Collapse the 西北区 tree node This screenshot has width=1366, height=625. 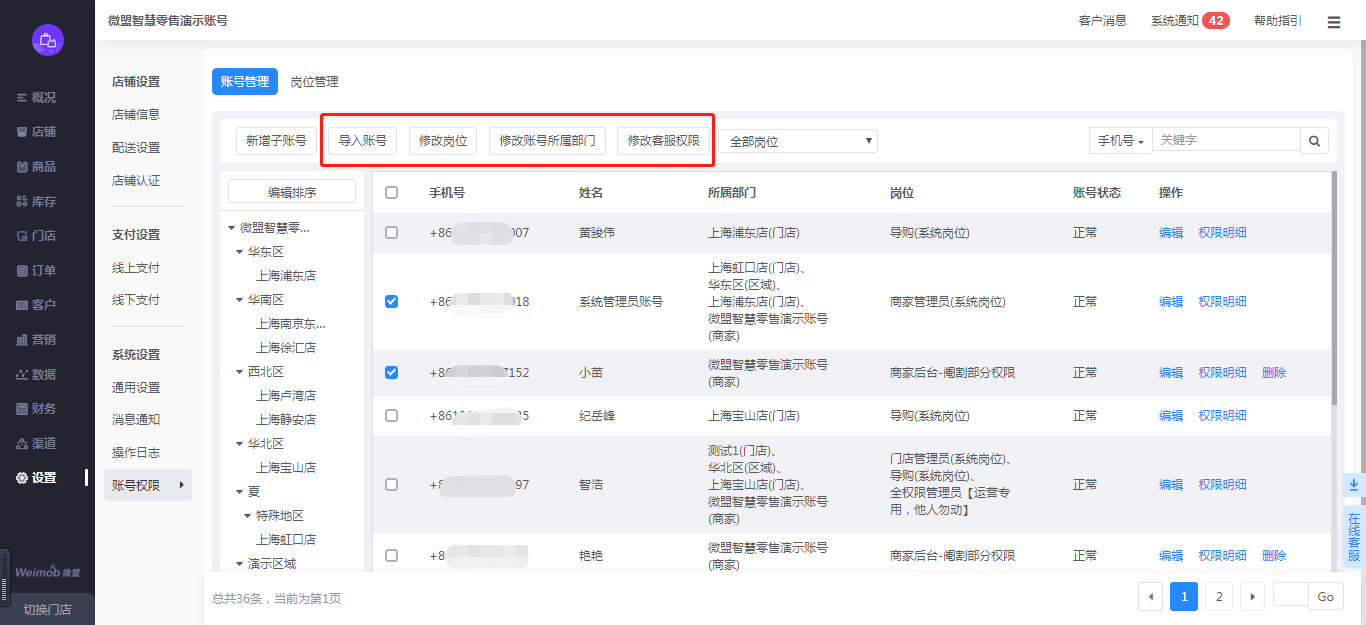240,372
